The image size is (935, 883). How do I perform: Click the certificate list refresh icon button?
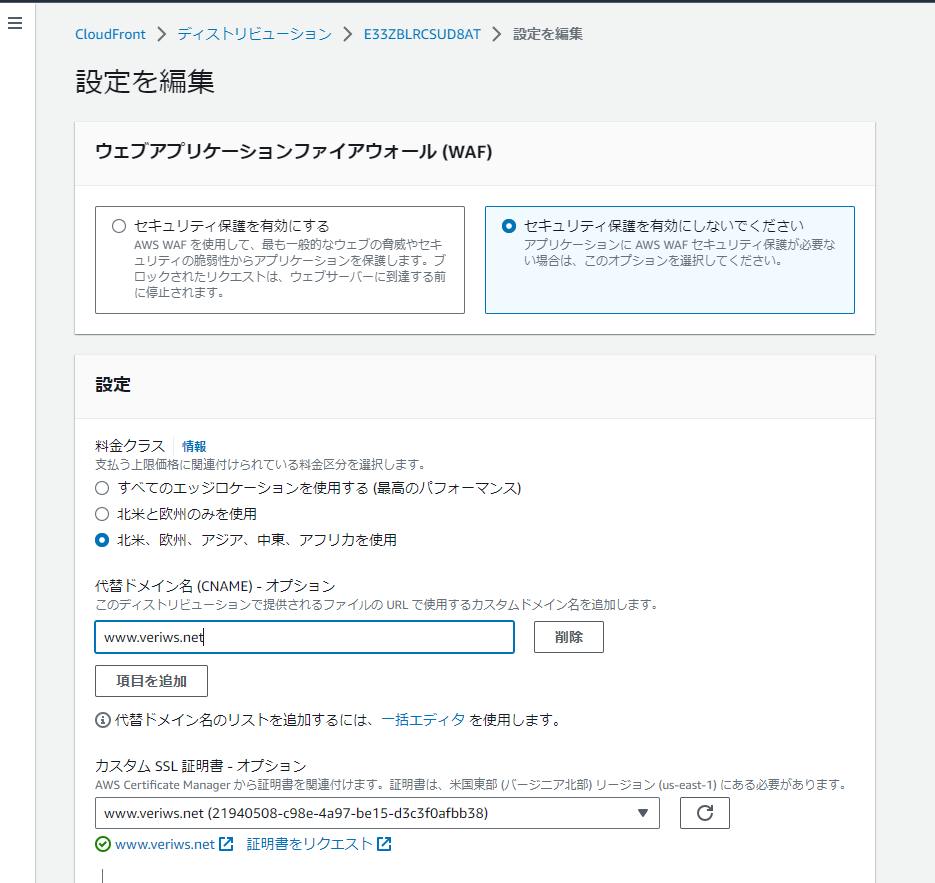coord(704,813)
